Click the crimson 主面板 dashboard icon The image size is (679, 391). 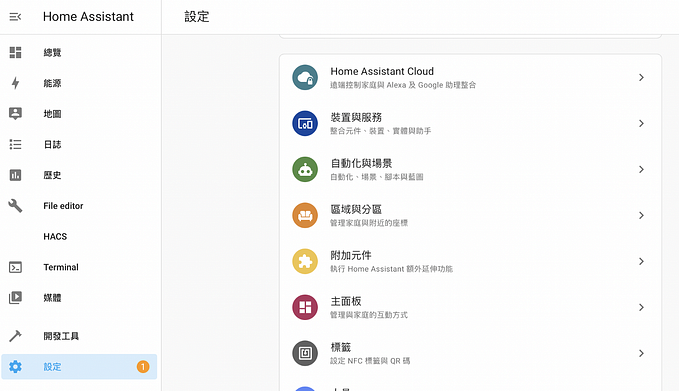coord(305,307)
